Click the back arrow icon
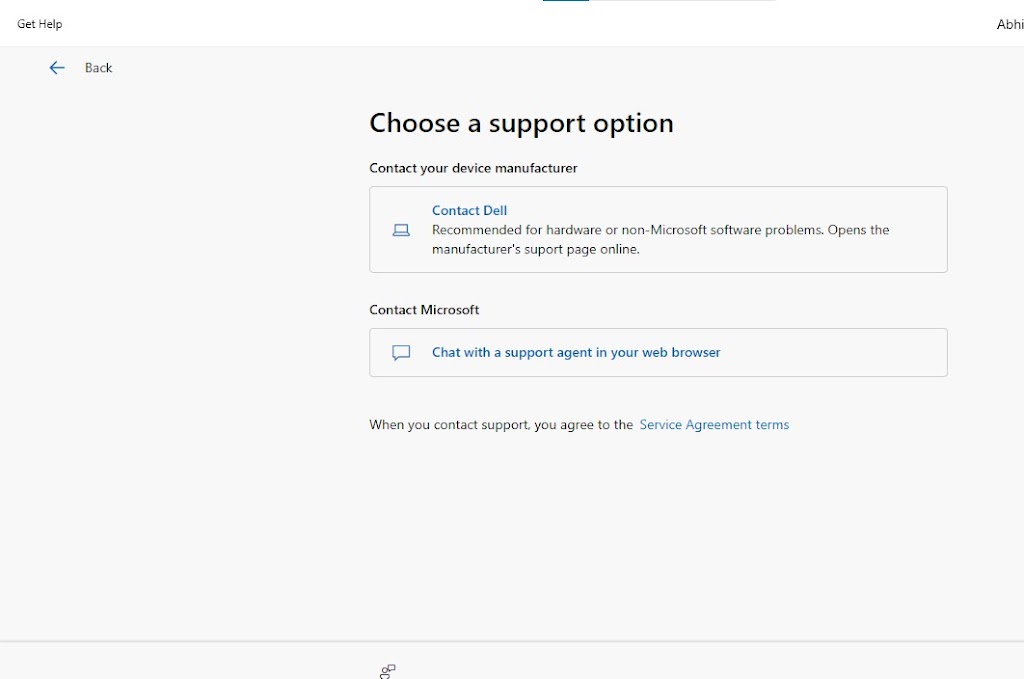The height and width of the screenshot is (679, 1024). click(x=57, y=68)
